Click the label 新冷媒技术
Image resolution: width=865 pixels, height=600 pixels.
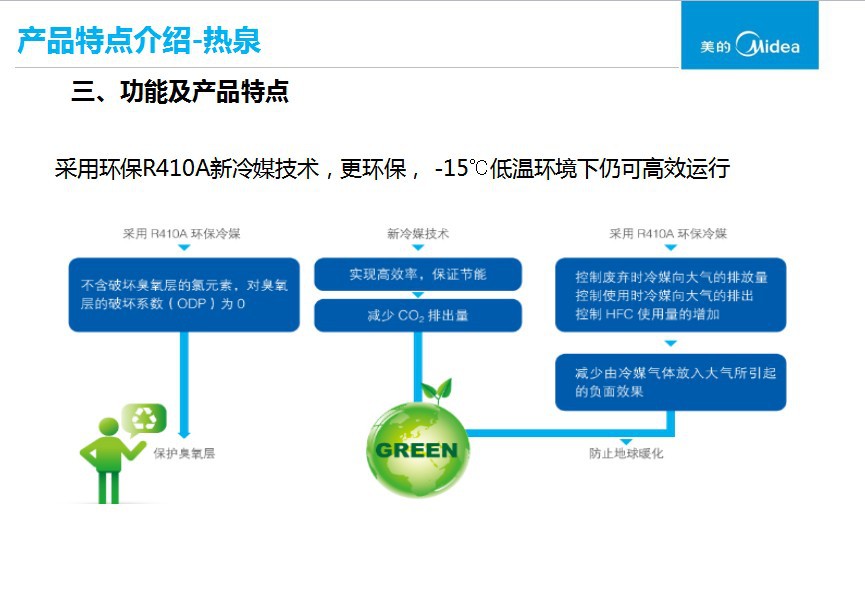point(418,234)
